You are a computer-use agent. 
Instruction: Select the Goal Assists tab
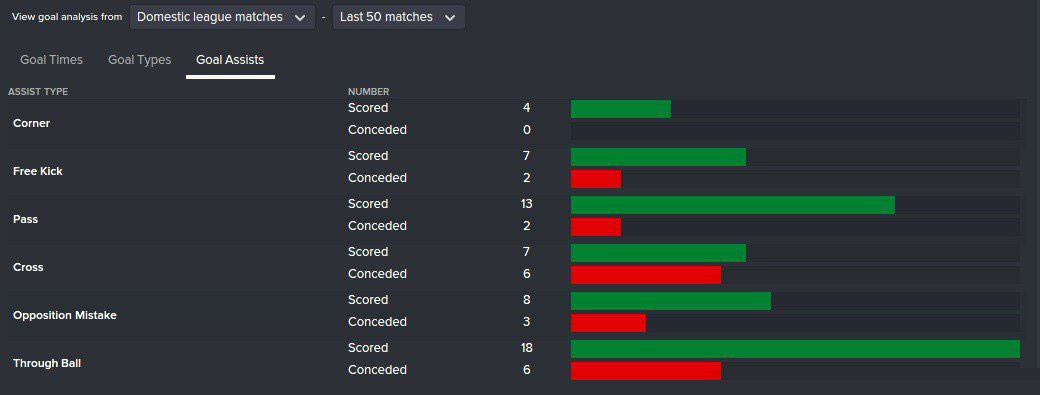[230, 60]
